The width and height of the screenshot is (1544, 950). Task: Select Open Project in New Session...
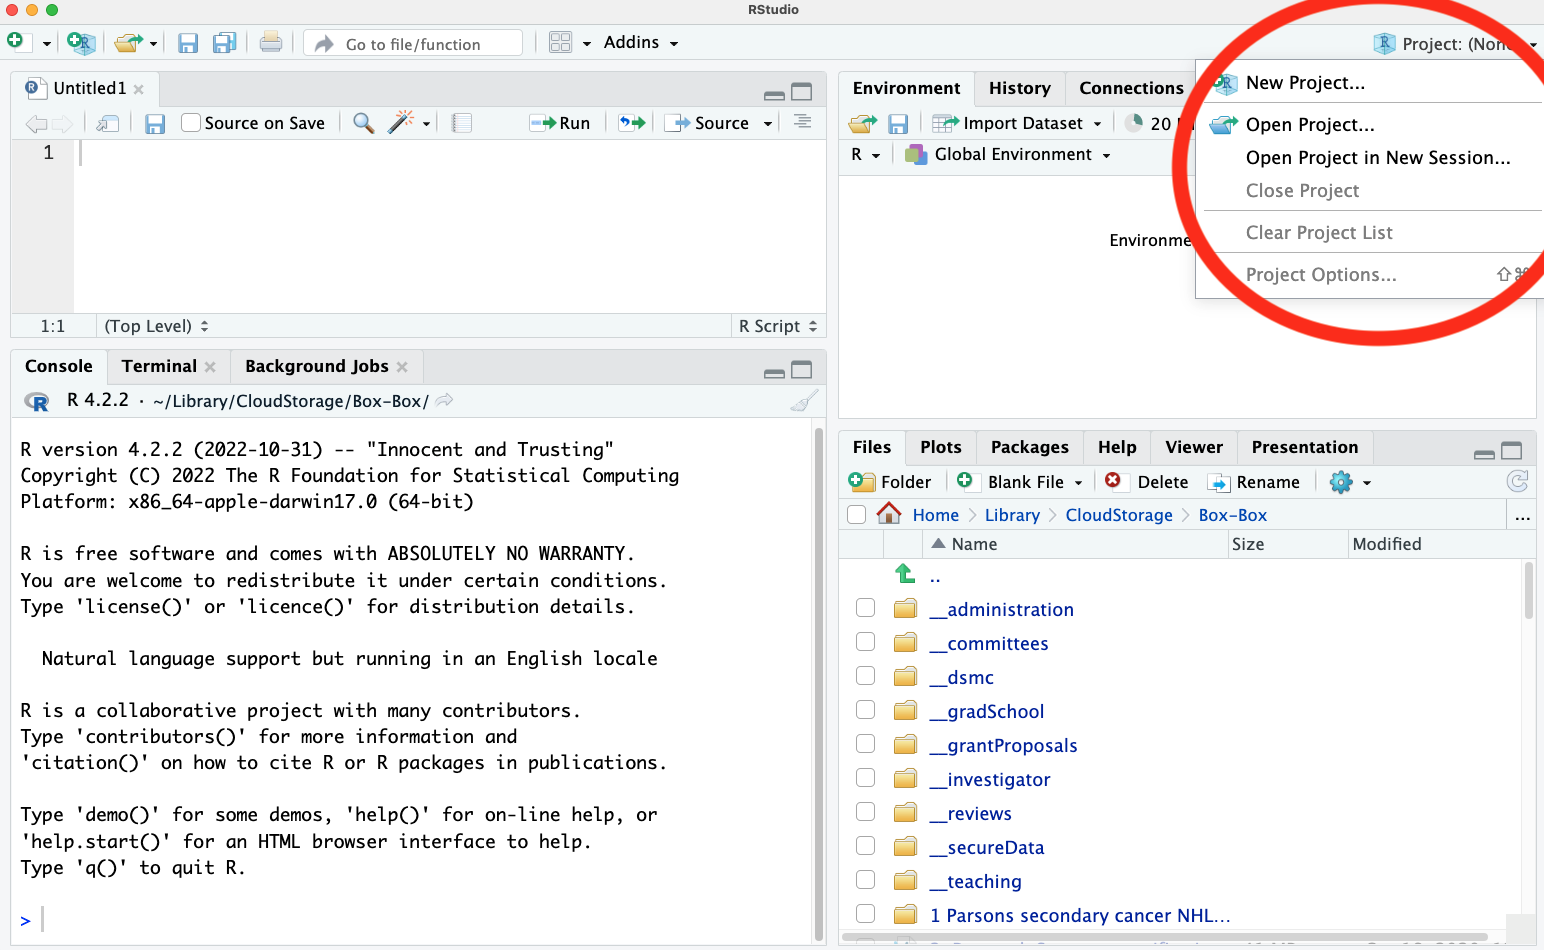click(x=1378, y=158)
